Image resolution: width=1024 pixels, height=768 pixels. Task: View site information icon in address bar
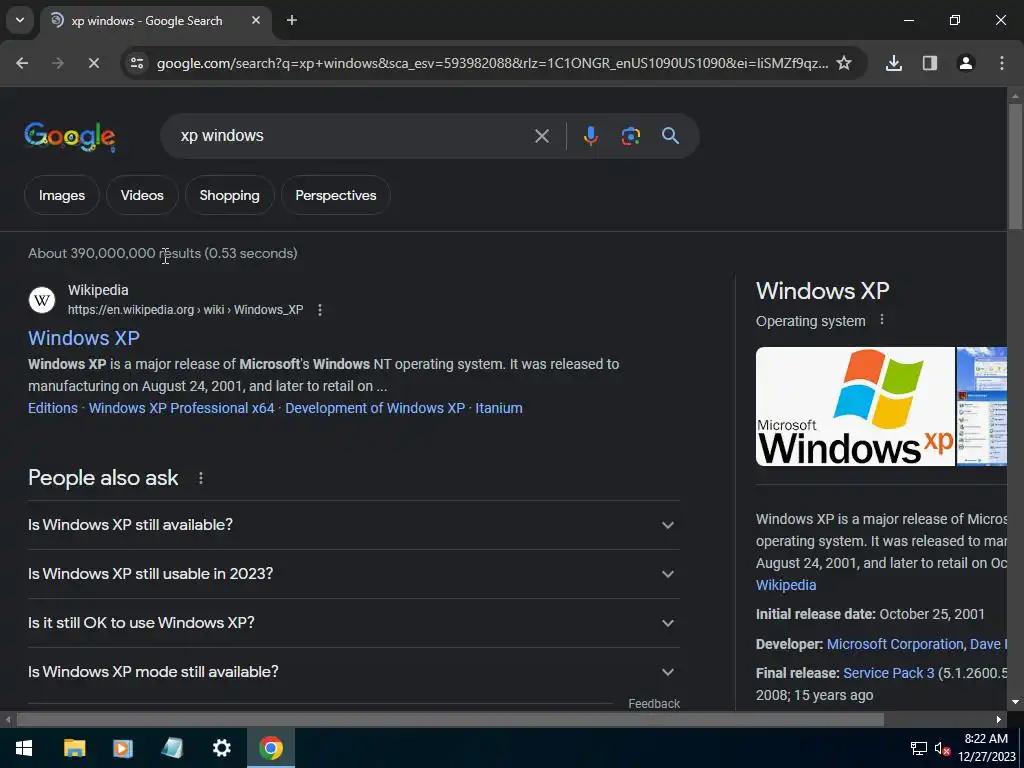click(137, 63)
